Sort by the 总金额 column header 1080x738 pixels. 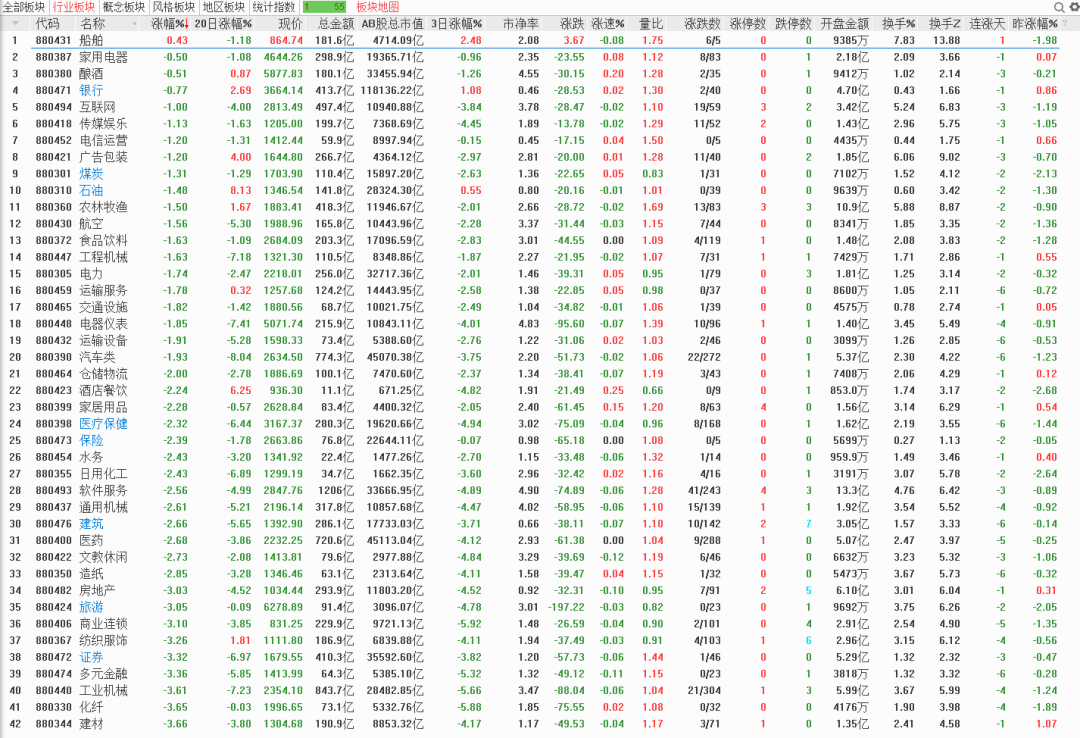click(x=335, y=23)
